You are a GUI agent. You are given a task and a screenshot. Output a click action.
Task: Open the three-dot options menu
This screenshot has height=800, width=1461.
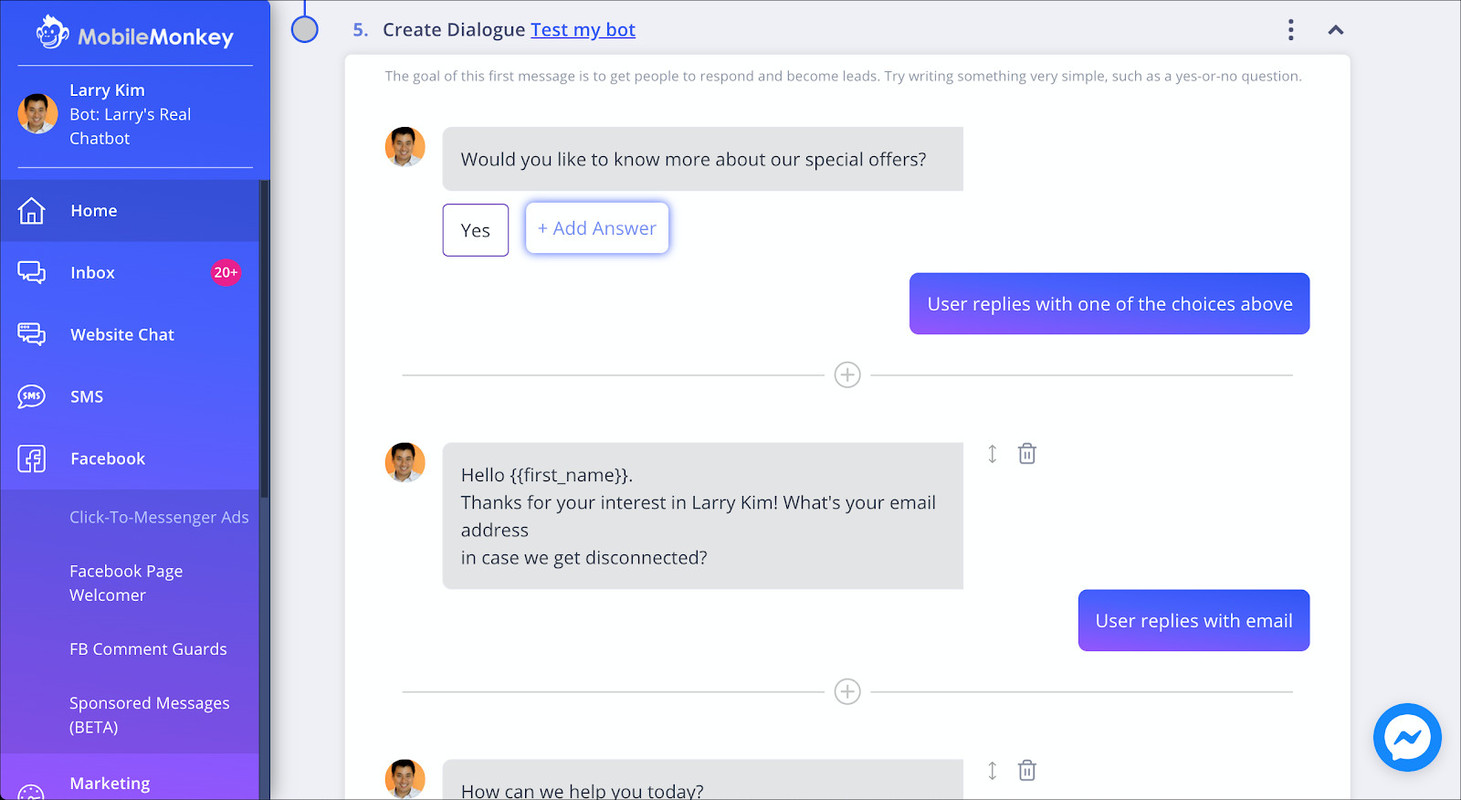(x=1290, y=30)
